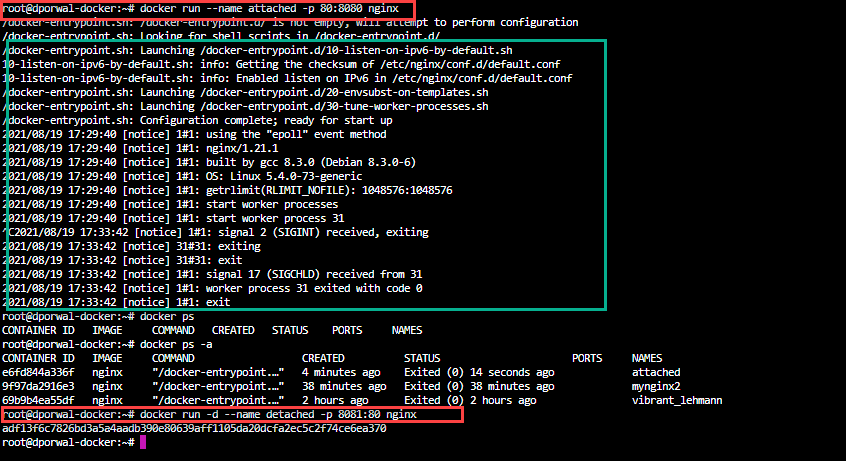Screen dimensions: 846x461
Task: Select the container name 'vibrant_lehmann'
Action: click(677, 401)
